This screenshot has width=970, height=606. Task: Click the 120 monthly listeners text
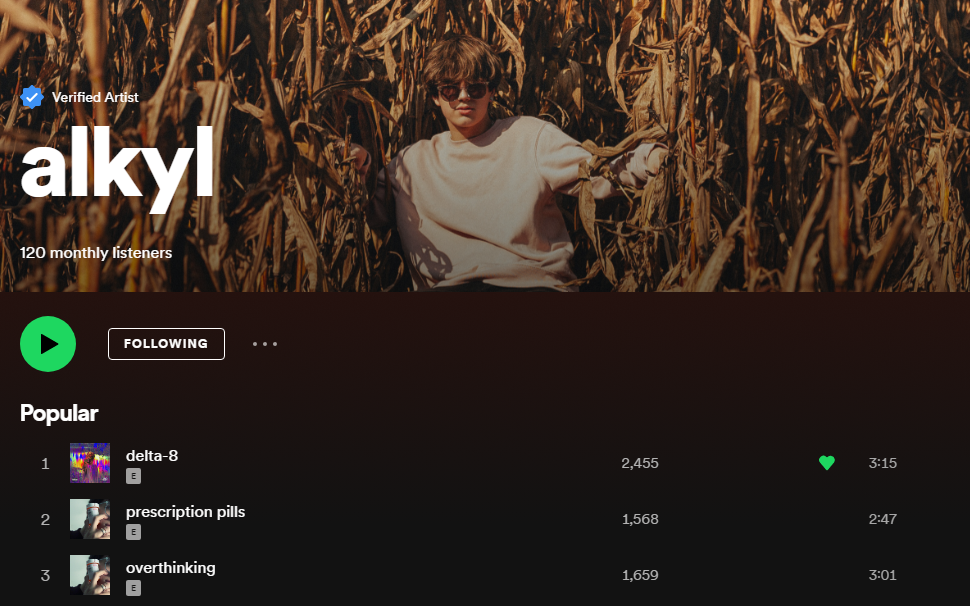coord(96,253)
